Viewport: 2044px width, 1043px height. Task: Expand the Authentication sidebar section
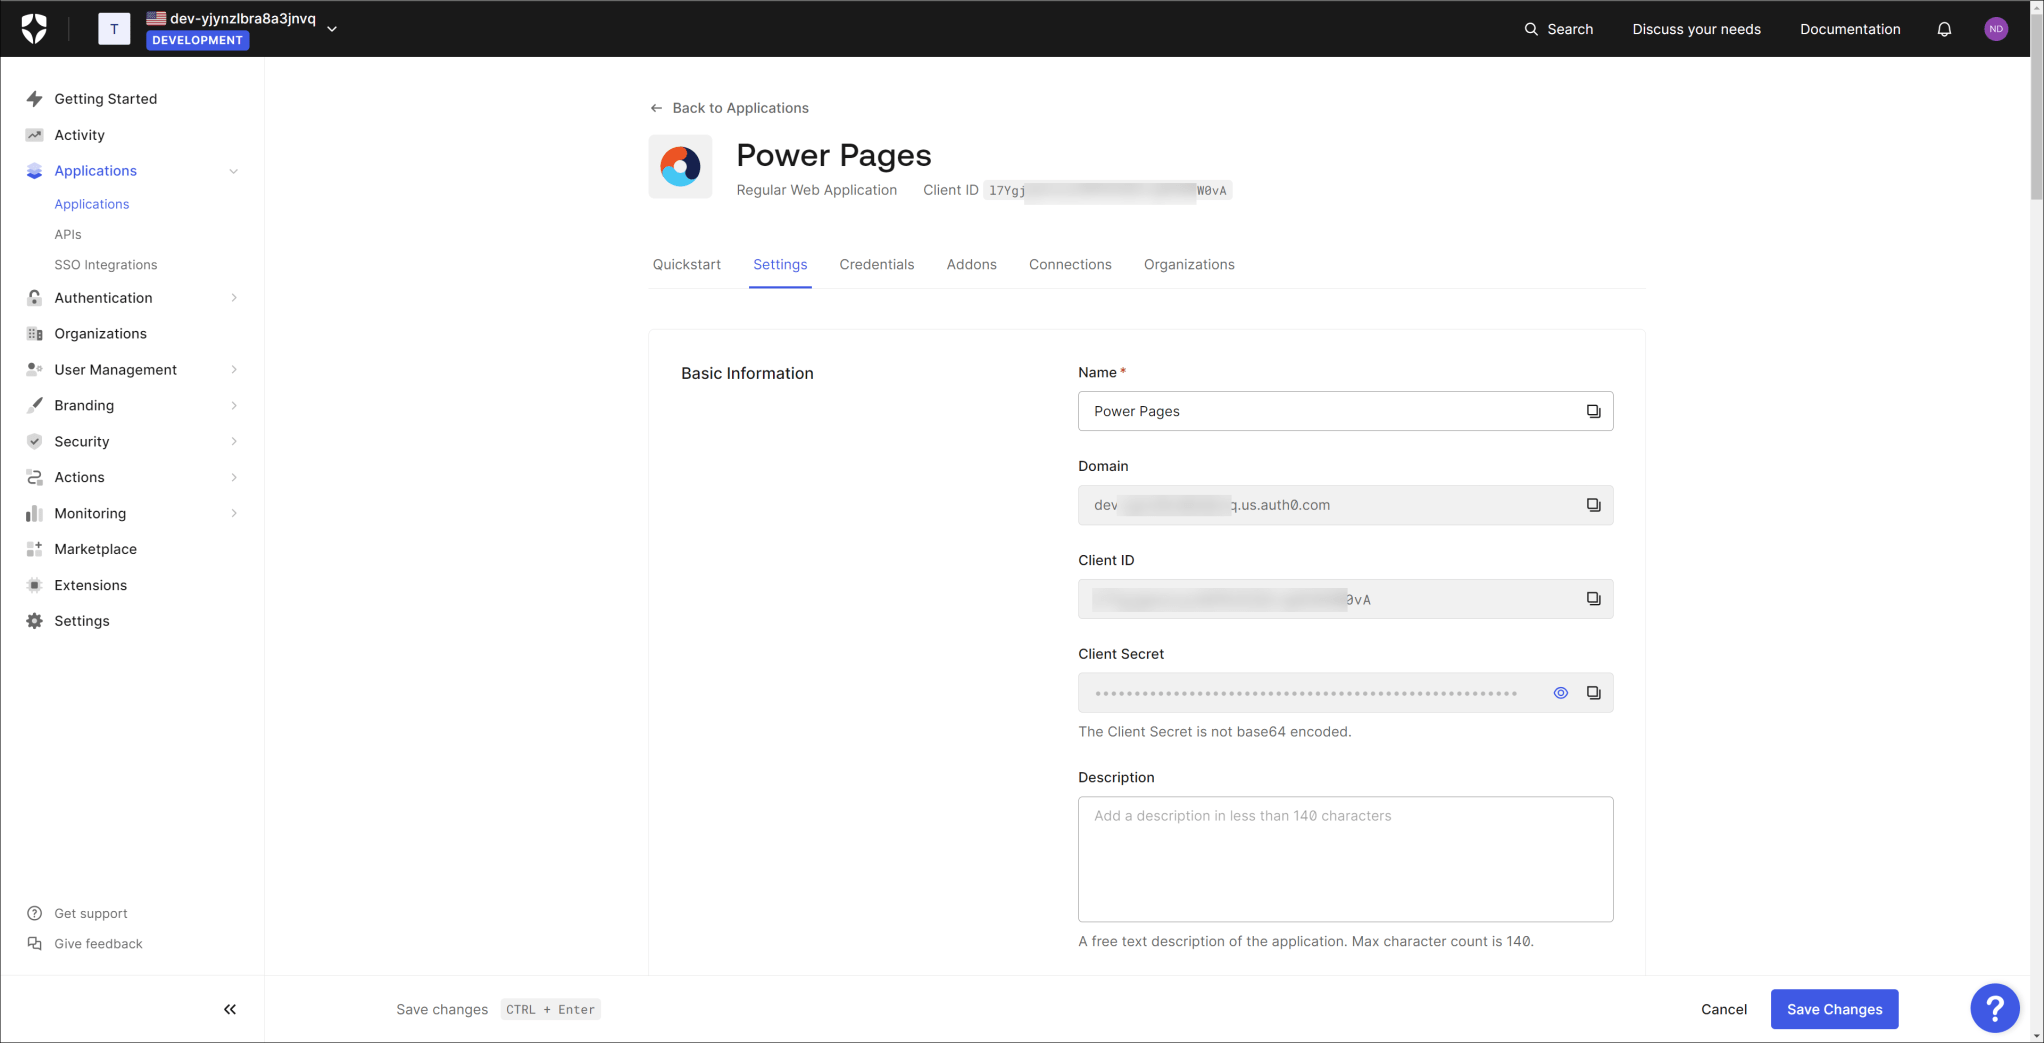233,297
